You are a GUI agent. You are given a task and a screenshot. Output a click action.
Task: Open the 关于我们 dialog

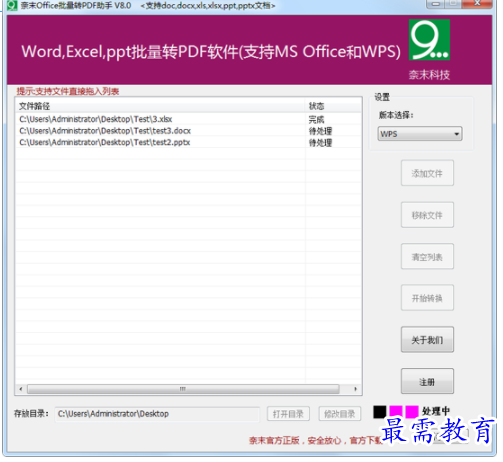(427, 340)
